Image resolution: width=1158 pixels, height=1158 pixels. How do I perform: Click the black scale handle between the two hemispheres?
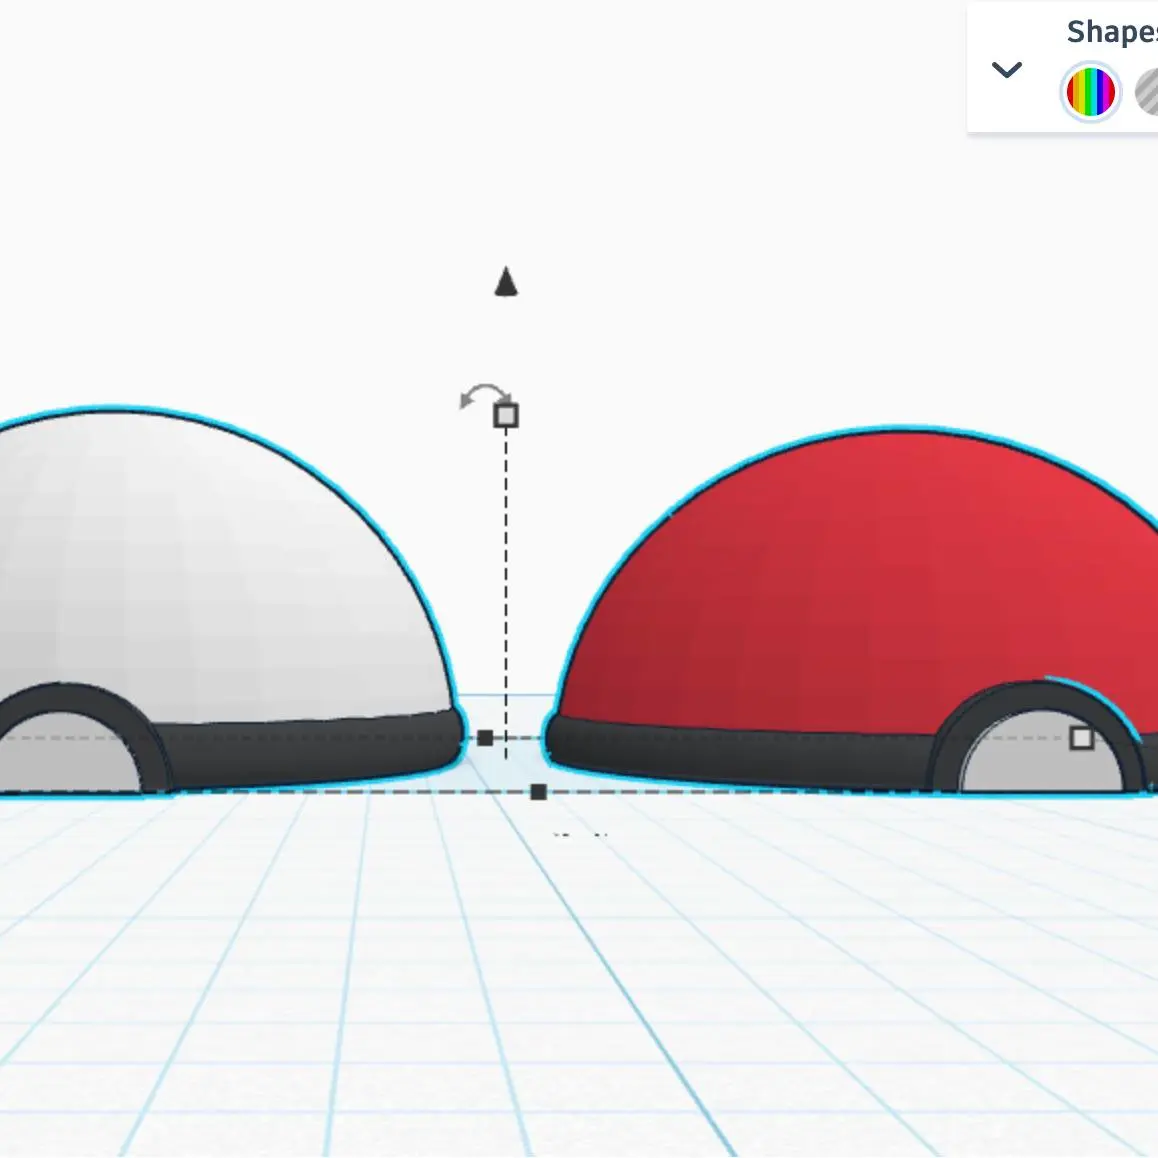point(487,737)
